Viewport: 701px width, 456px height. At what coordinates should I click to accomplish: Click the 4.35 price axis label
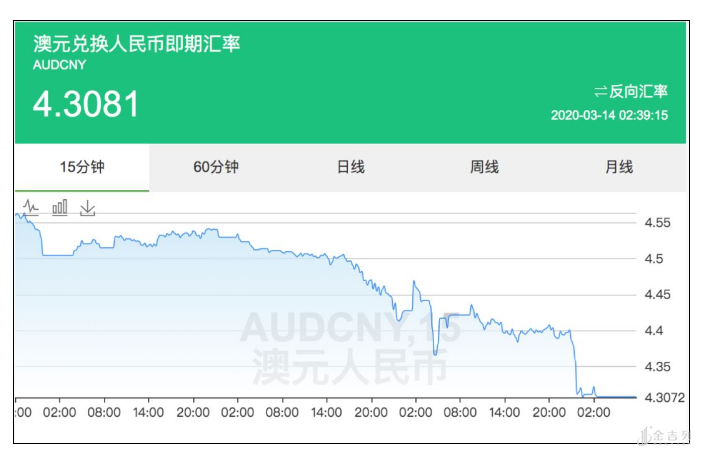tap(660, 366)
